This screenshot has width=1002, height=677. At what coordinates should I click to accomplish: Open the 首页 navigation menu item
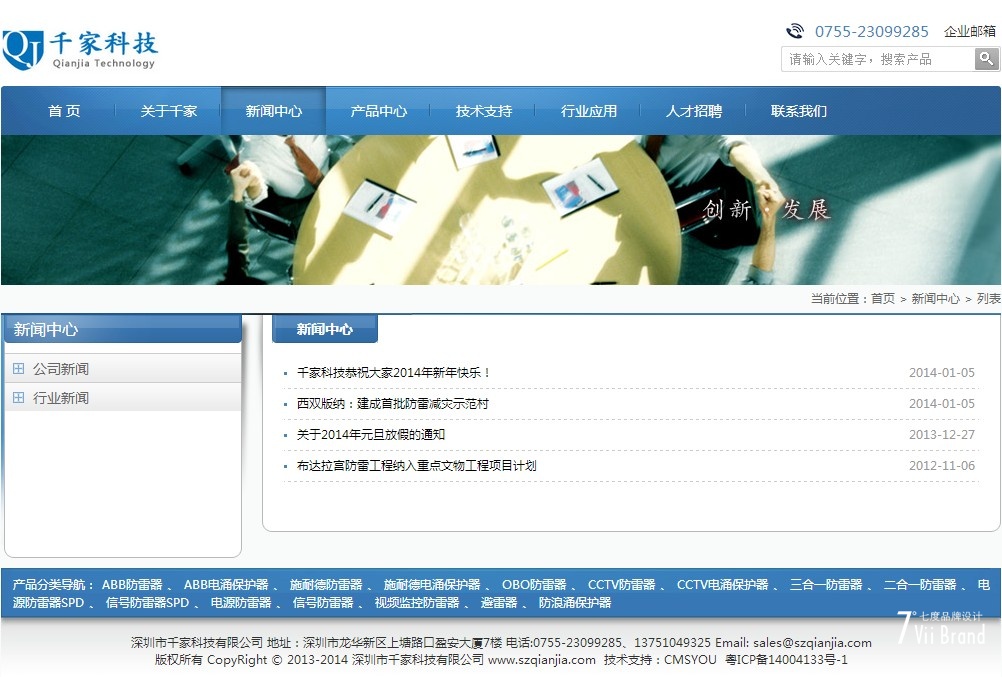64,111
